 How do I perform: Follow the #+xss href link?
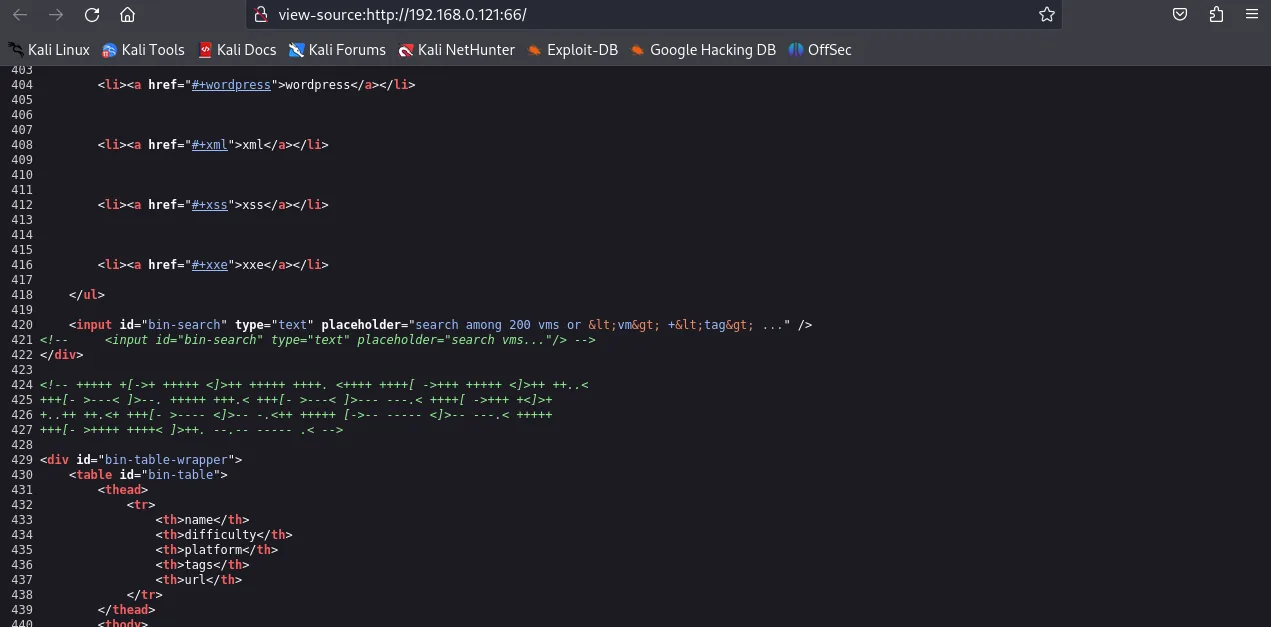click(x=210, y=205)
